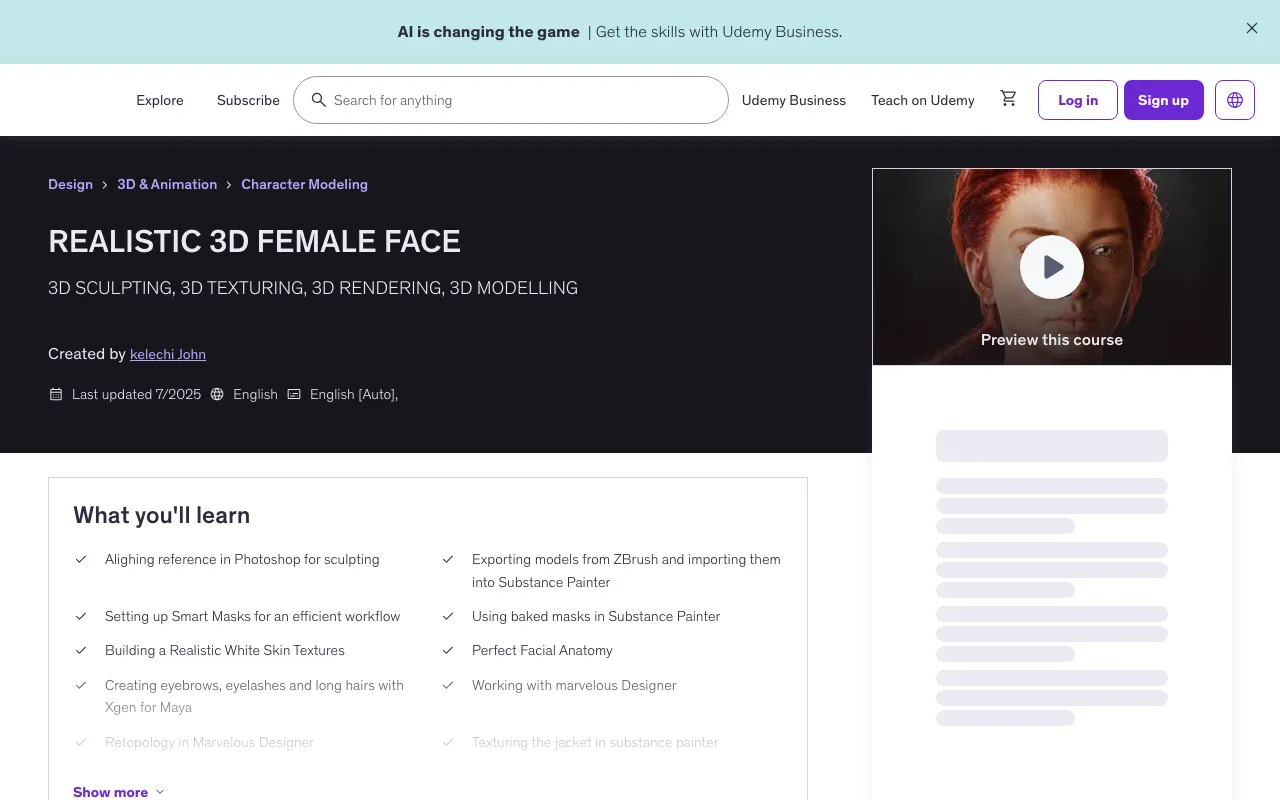The image size is (1280, 800).
Task: Click the Sign up button
Action: coord(1163,100)
